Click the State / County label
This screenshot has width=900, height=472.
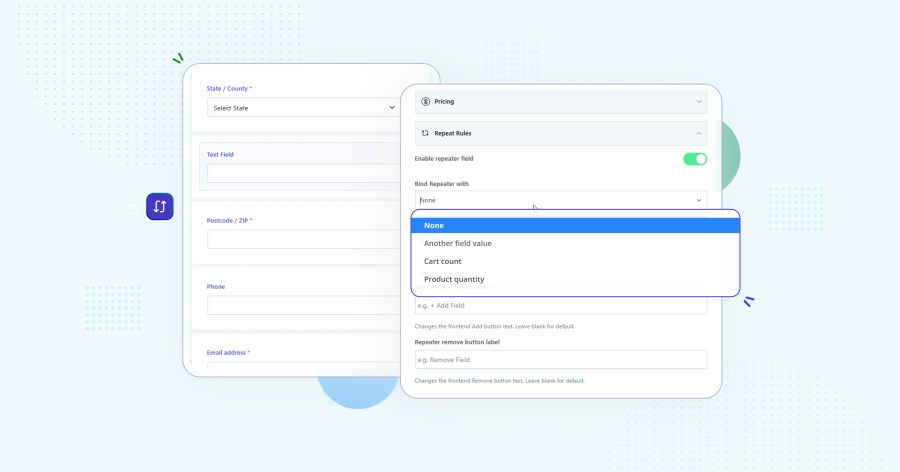click(x=229, y=88)
